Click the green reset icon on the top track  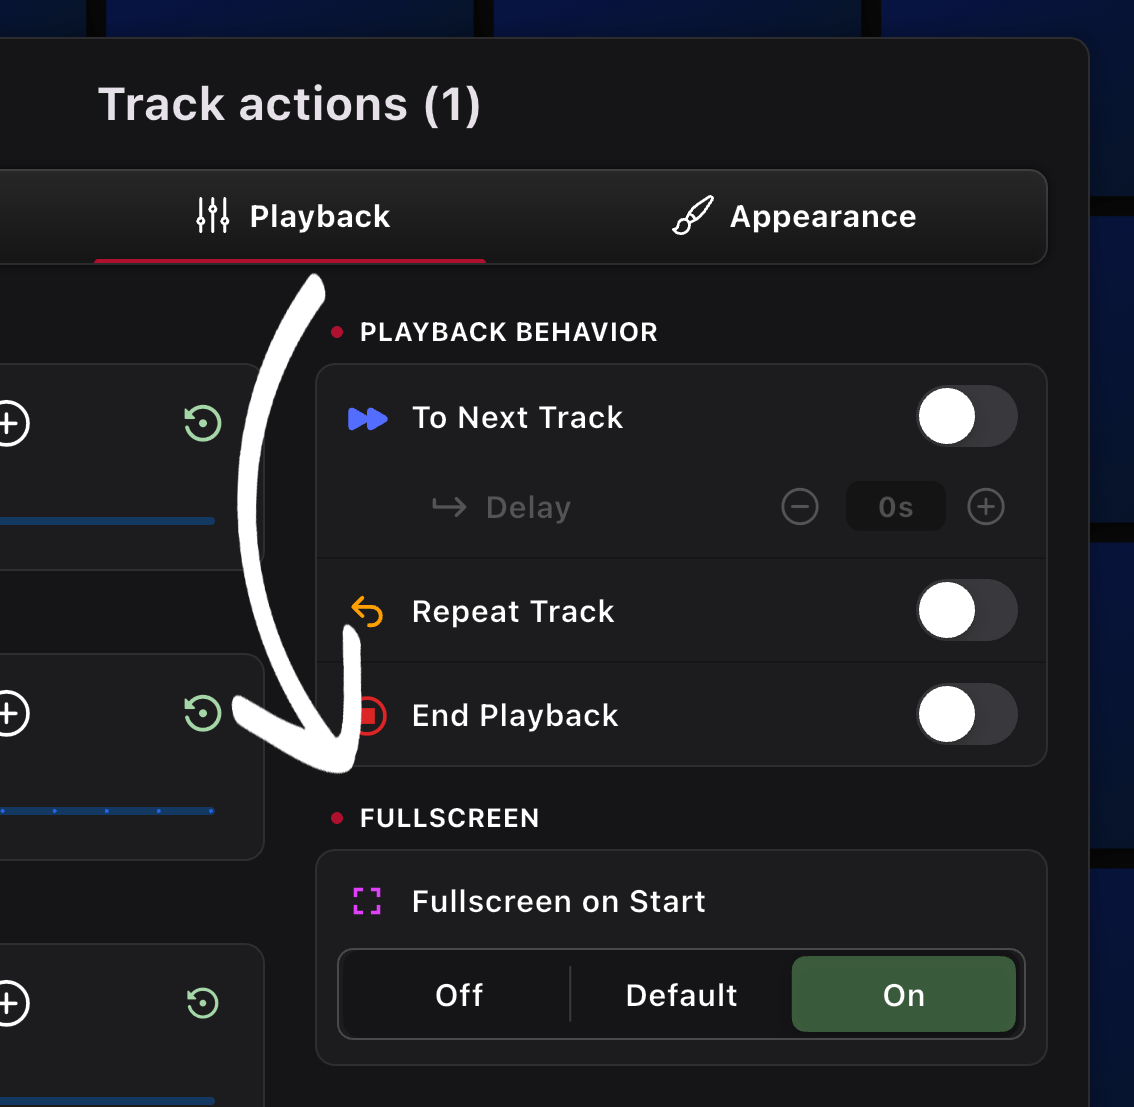click(202, 424)
